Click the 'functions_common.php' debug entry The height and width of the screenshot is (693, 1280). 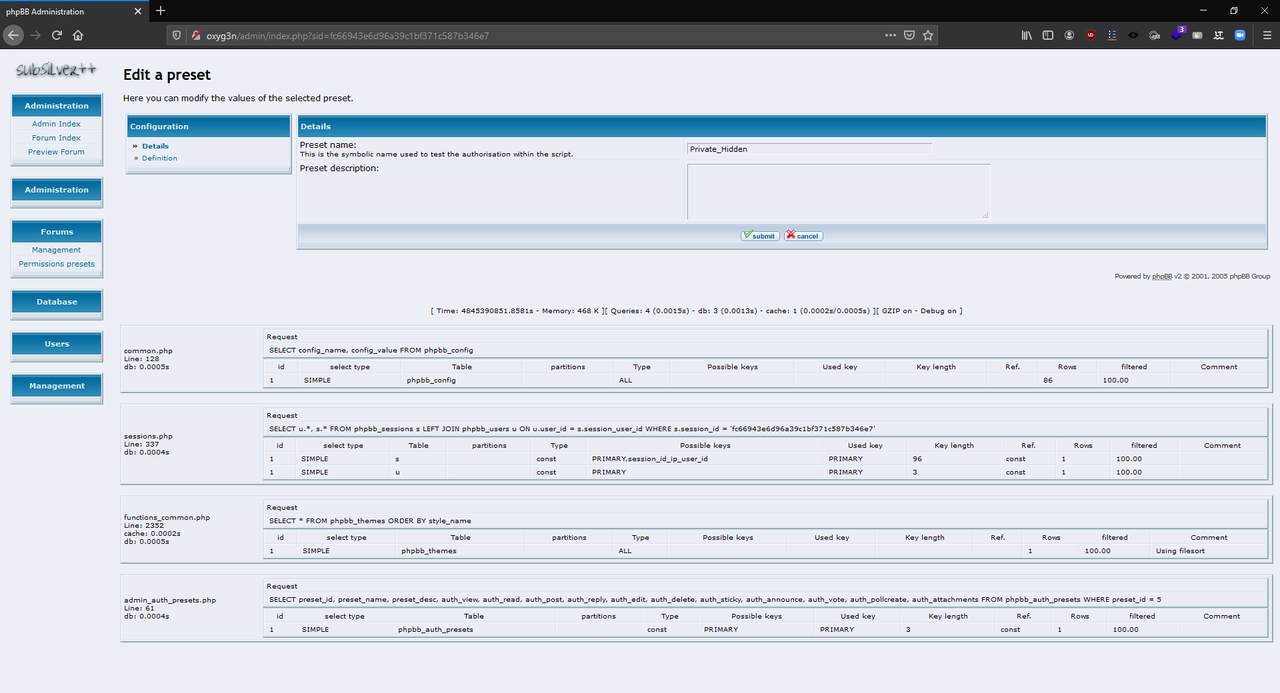pyautogui.click(x=166, y=518)
